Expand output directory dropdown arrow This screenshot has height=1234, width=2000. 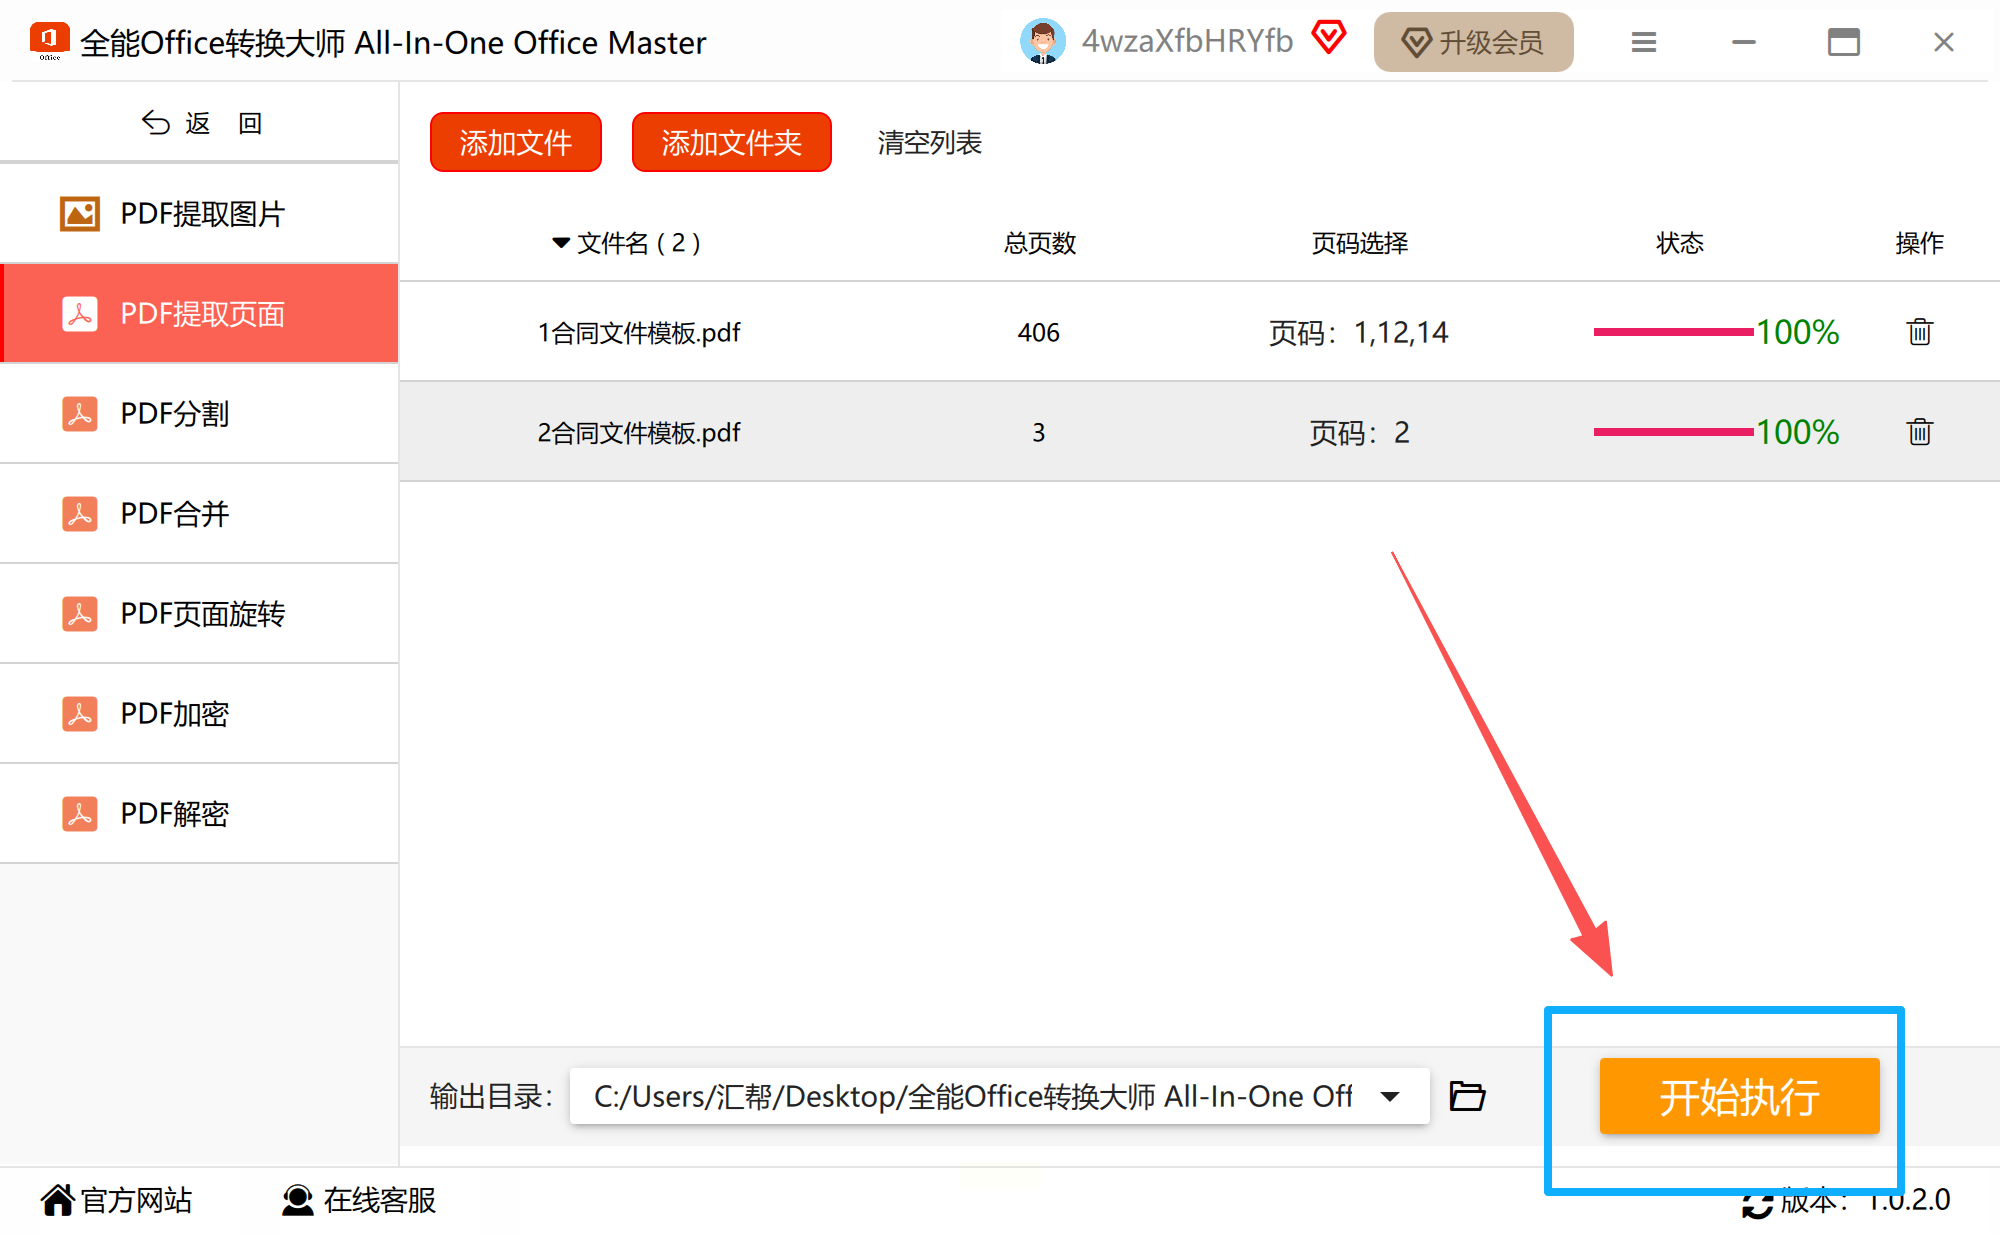pos(1390,1096)
